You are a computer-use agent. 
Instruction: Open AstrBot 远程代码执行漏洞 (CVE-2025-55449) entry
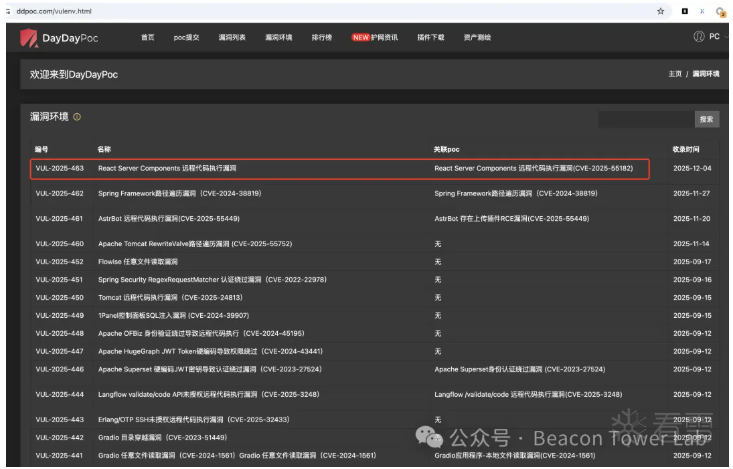[169, 219]
